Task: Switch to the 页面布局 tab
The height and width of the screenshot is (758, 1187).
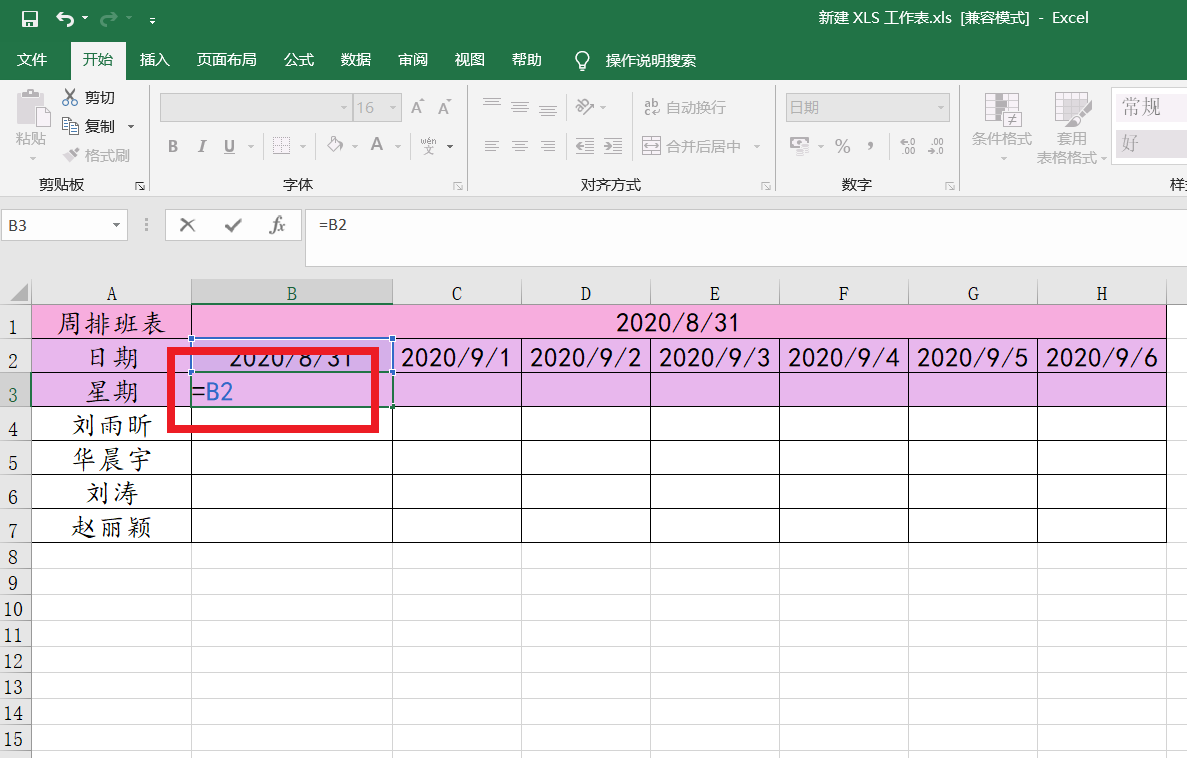Action: (226, 60)
